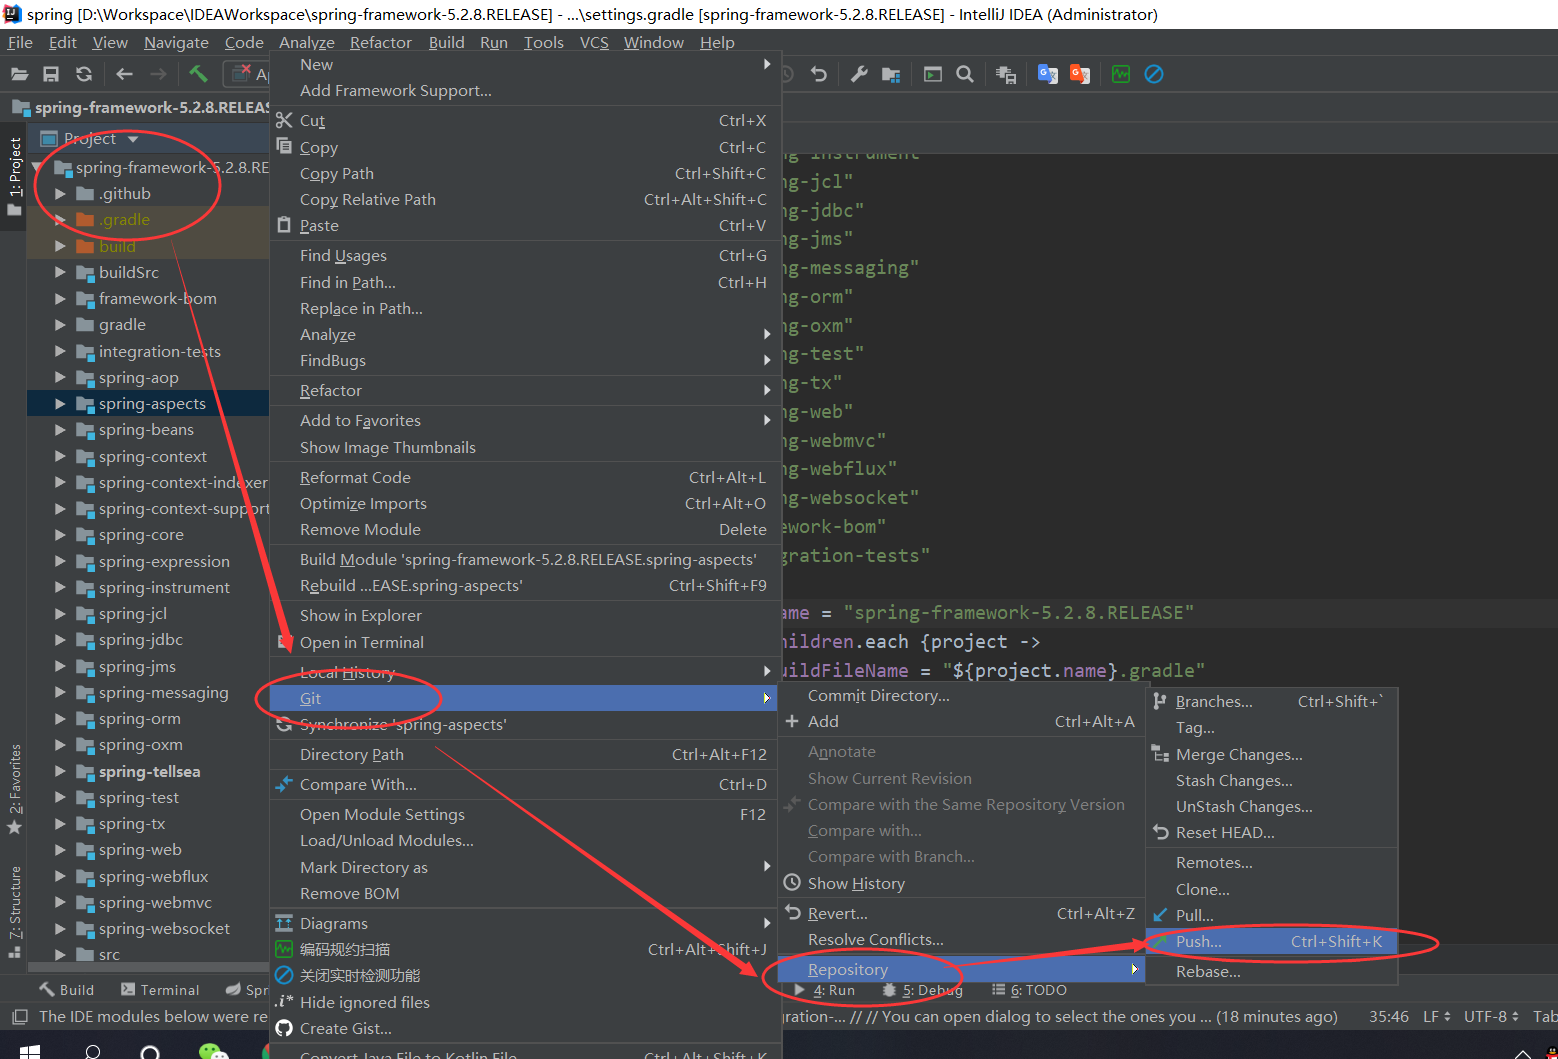Image resolution: width=1558 pixels, height=1059 pixels.
Task: Click the Run with Coverage terminal icon
Action: pyautogui.click(x=932, y=73)
